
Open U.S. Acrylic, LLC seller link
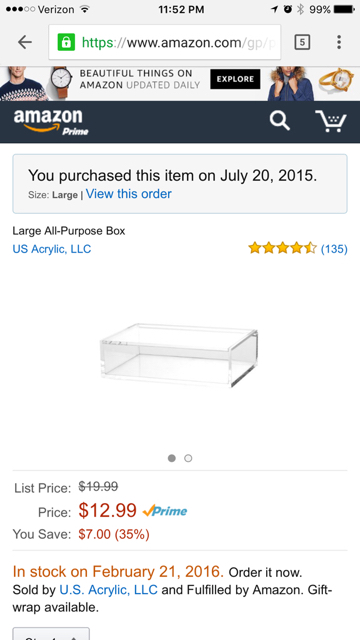click(x=109, y=590)
